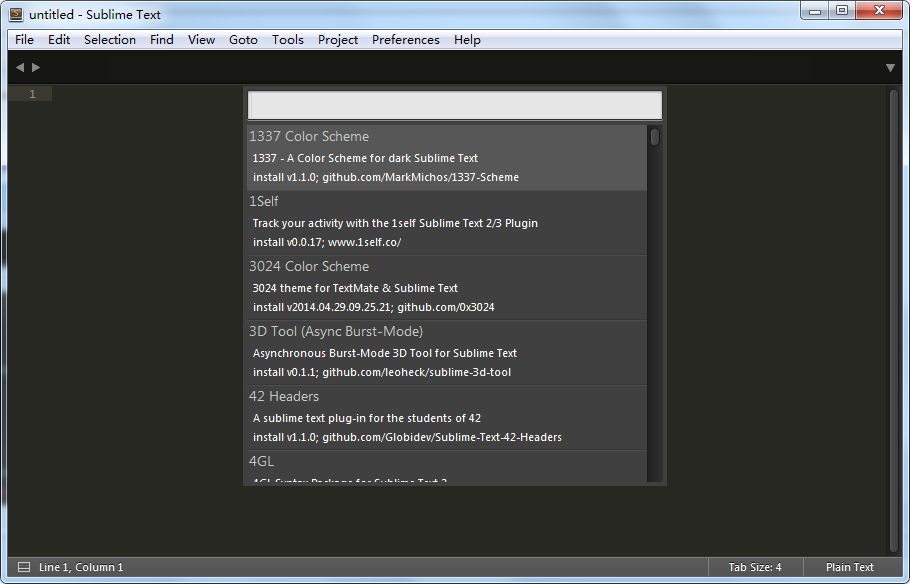Open the Preferences menu
This screenshot has width=910, height=584.
coord(406,39)
